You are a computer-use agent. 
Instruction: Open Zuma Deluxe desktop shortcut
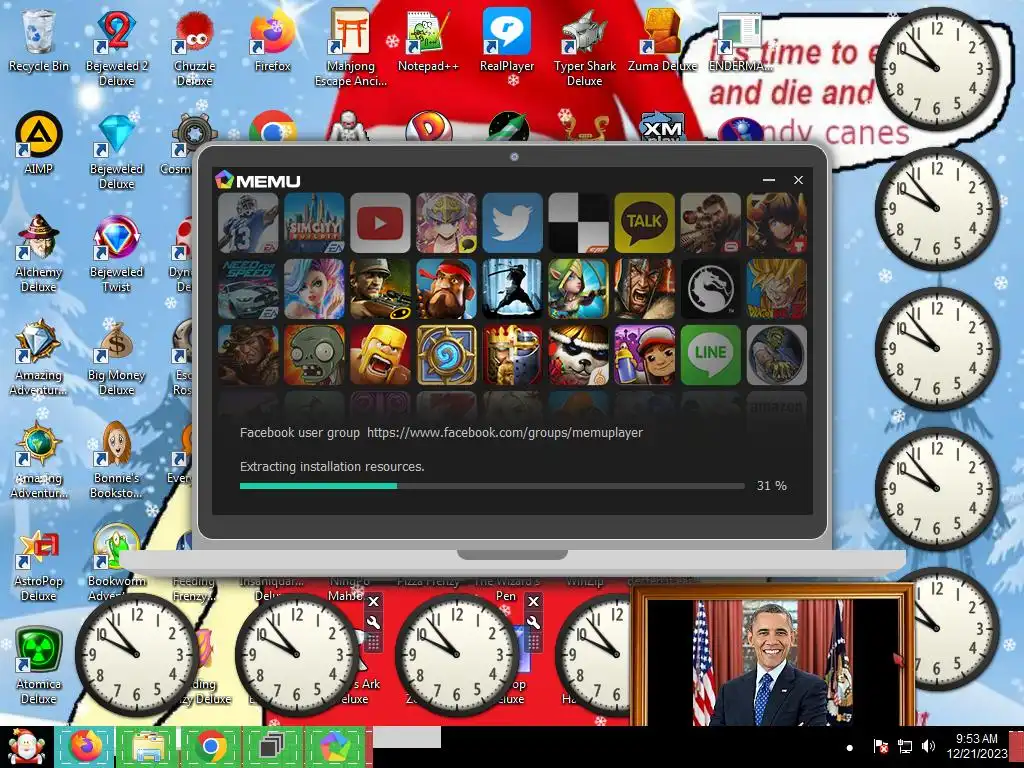coord(662,40)
